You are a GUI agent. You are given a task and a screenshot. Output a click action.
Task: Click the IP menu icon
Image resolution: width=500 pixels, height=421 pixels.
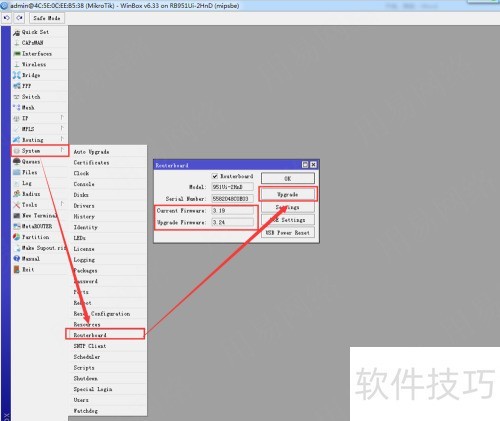17,118
